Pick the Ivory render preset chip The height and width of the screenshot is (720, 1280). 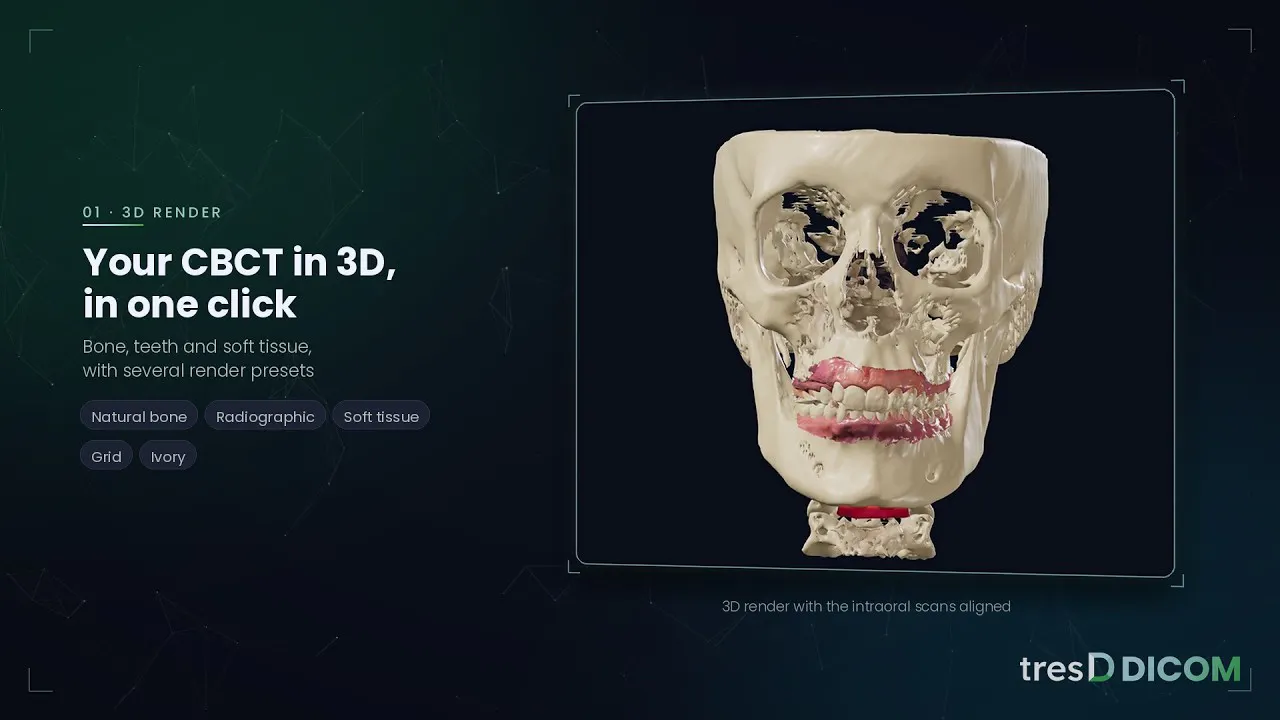[168, 456]
